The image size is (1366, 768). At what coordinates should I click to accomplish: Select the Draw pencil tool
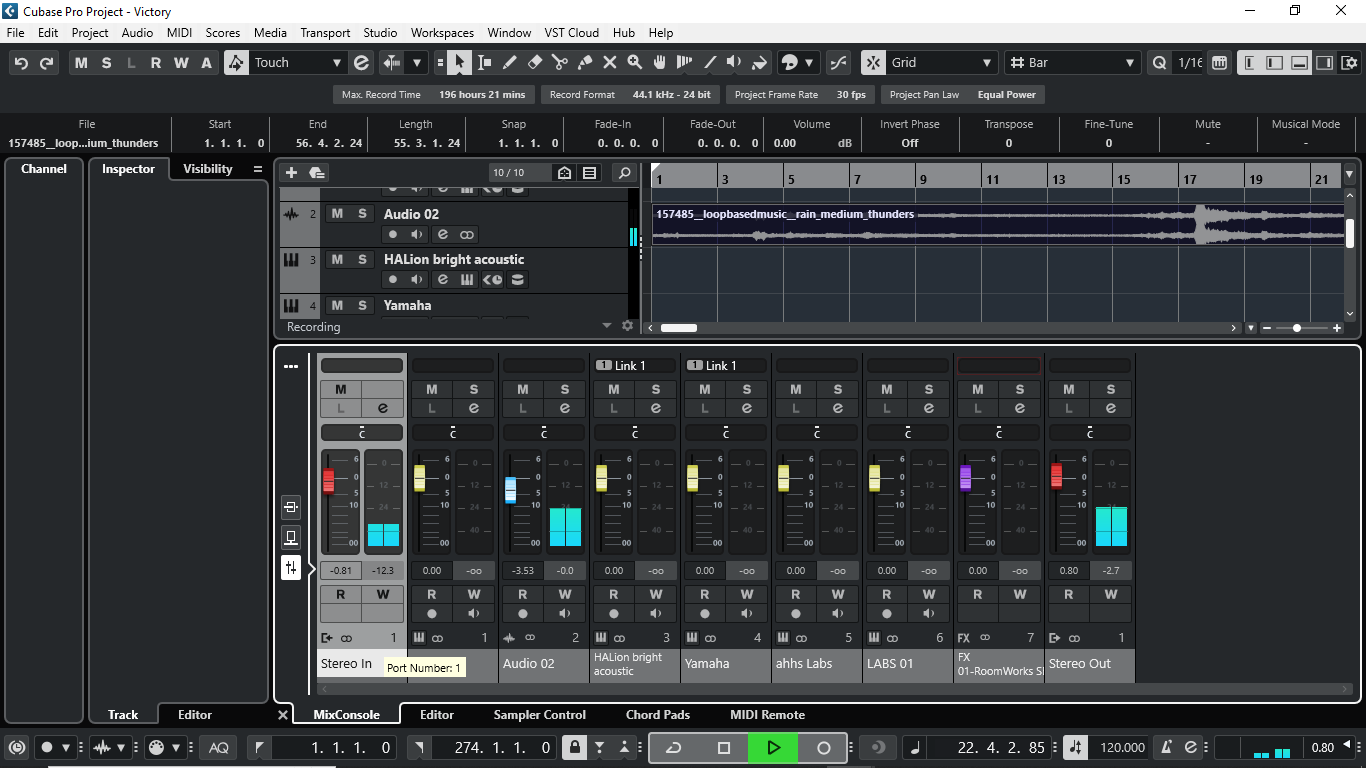[x=509, y=63]
